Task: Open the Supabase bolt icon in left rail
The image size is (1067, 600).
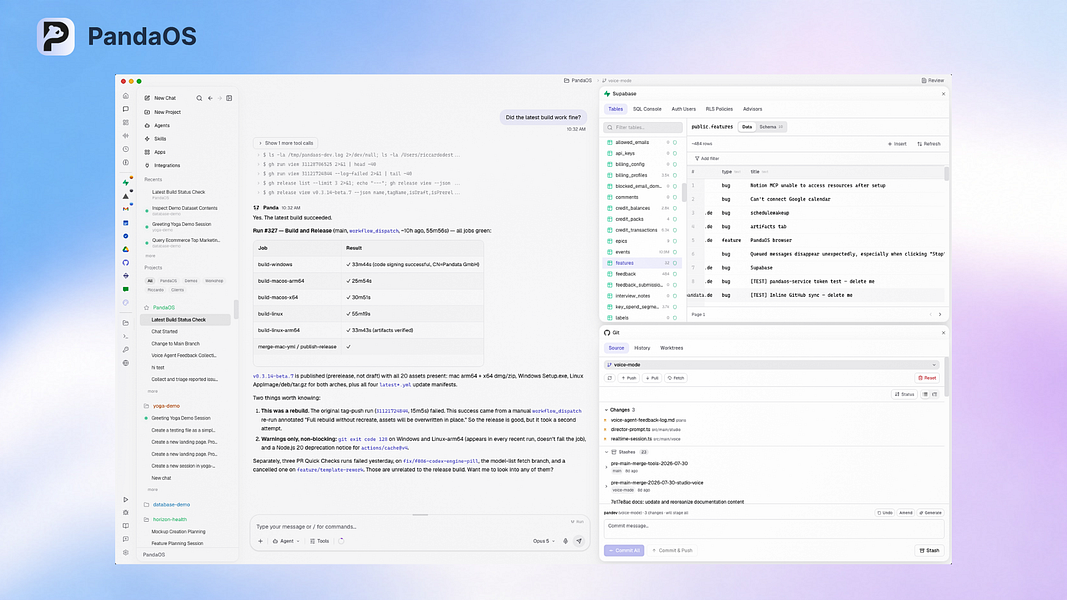Action: click(125, 182)
